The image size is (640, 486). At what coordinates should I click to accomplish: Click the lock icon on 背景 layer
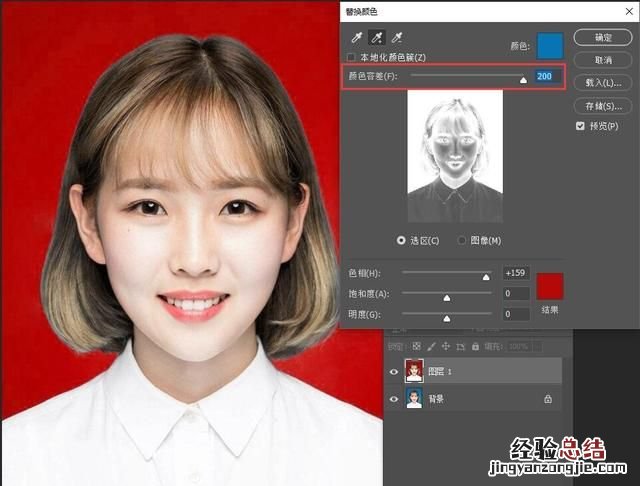click(548, 399)
